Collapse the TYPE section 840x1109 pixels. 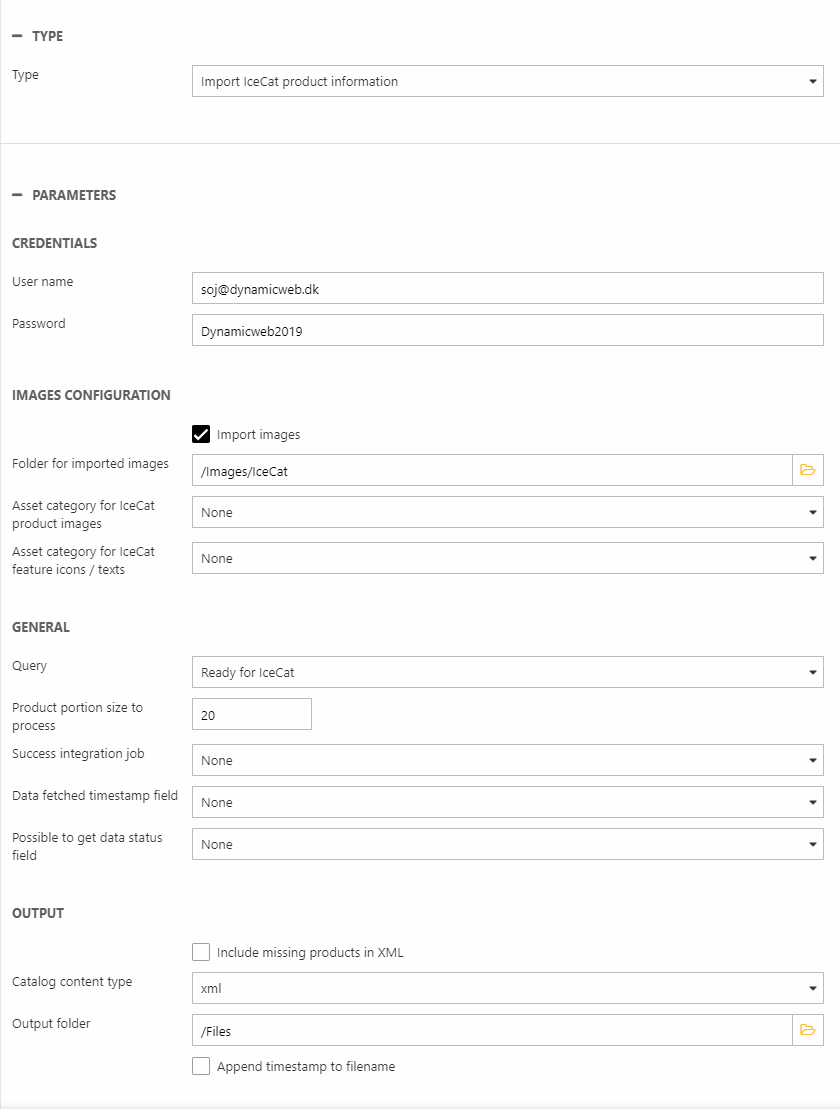tap(17, 36)
